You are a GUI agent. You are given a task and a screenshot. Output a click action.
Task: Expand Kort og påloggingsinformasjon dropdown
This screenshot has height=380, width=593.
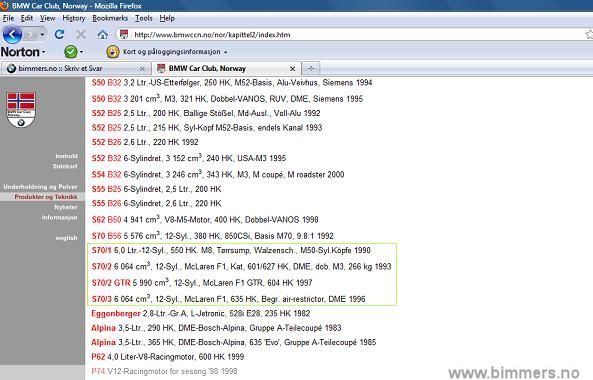pos(226,52)
